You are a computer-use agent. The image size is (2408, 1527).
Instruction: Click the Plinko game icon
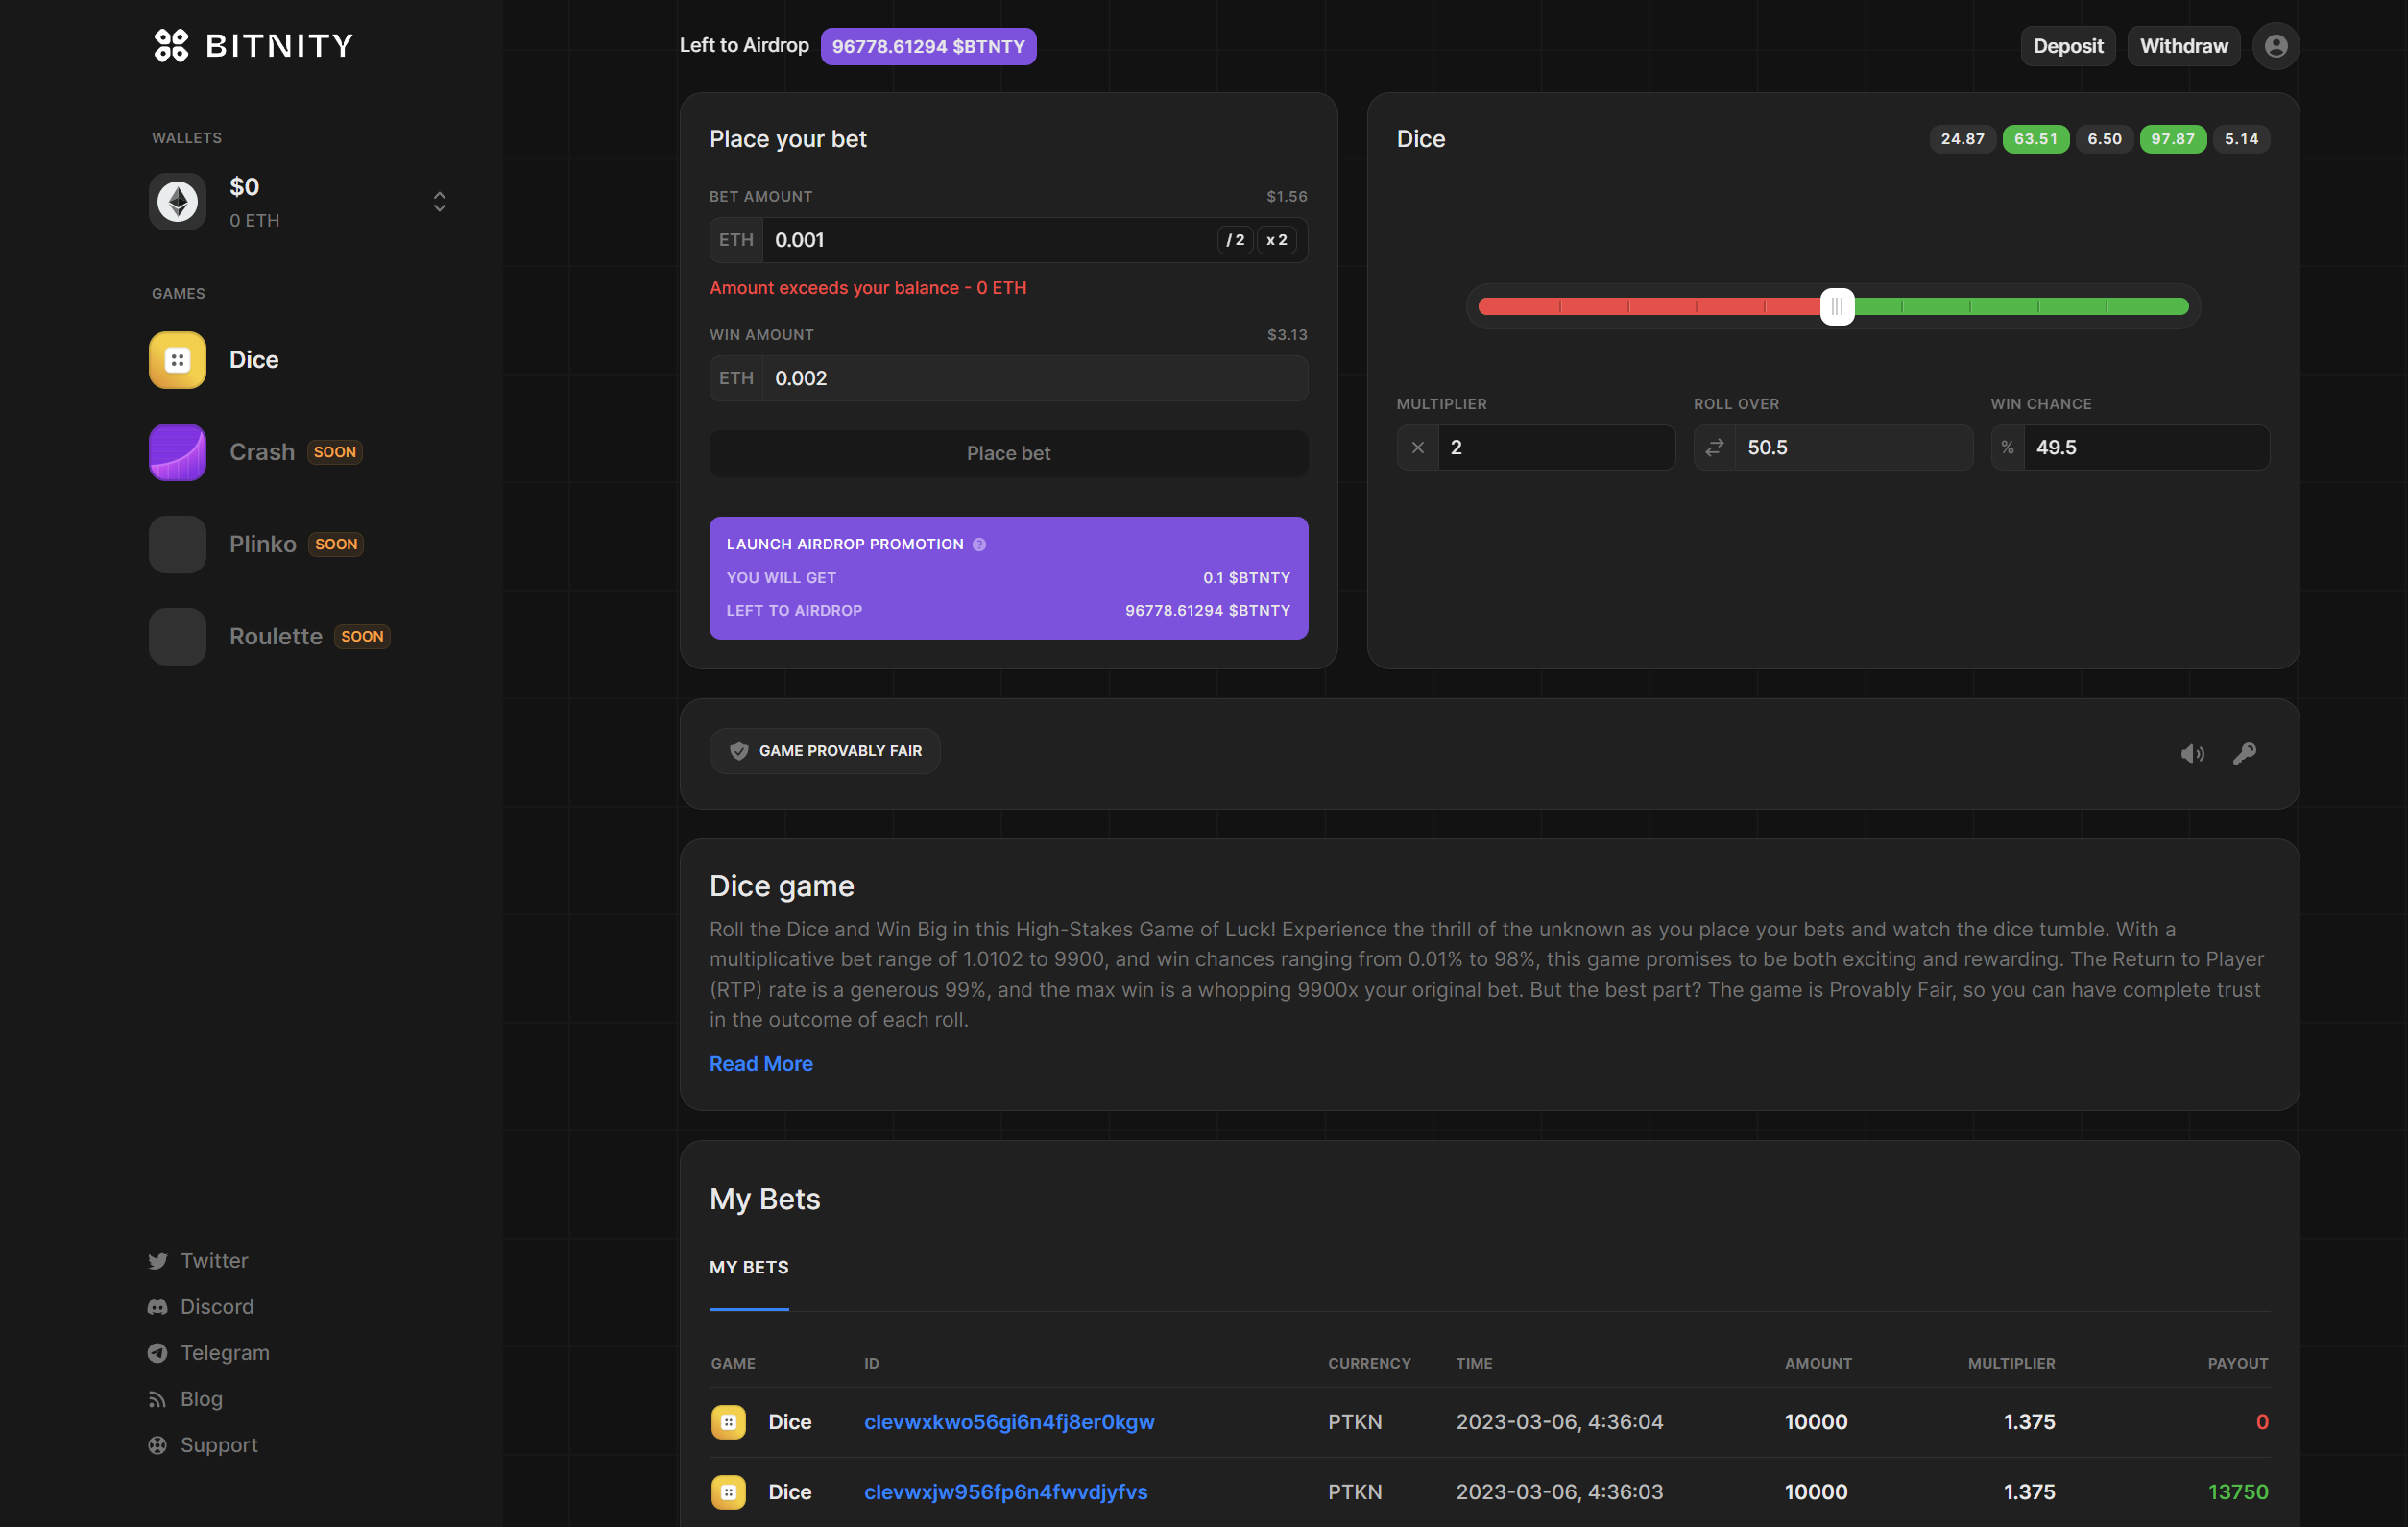178,544
